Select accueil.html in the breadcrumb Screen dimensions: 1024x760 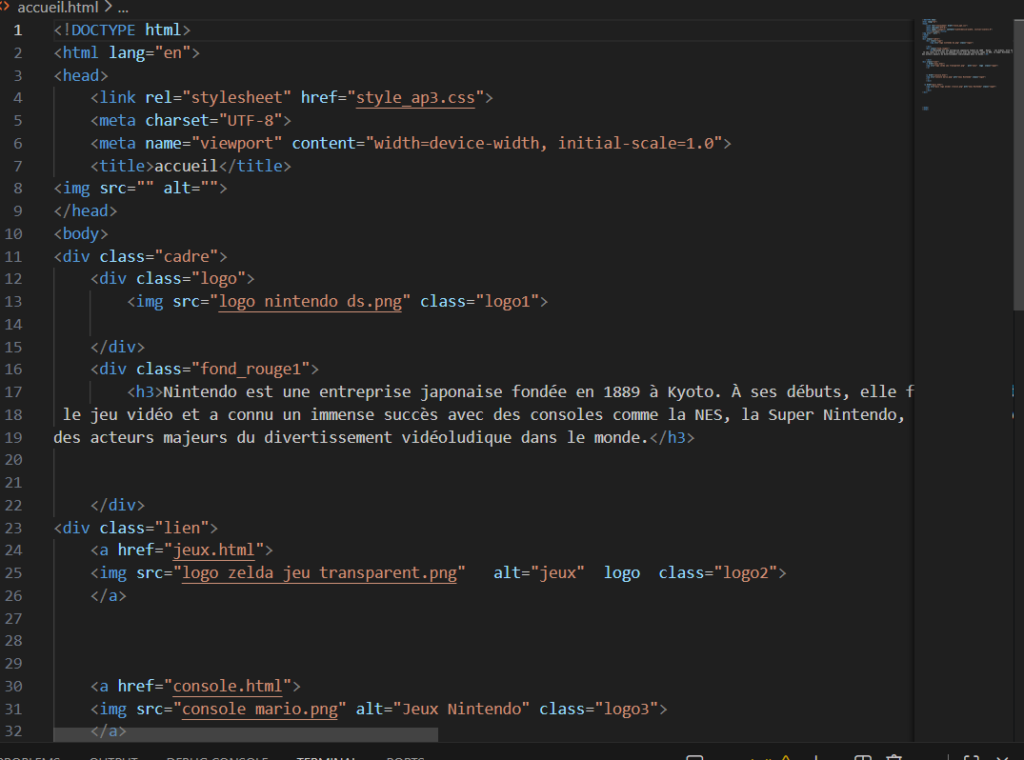point(58,7)
